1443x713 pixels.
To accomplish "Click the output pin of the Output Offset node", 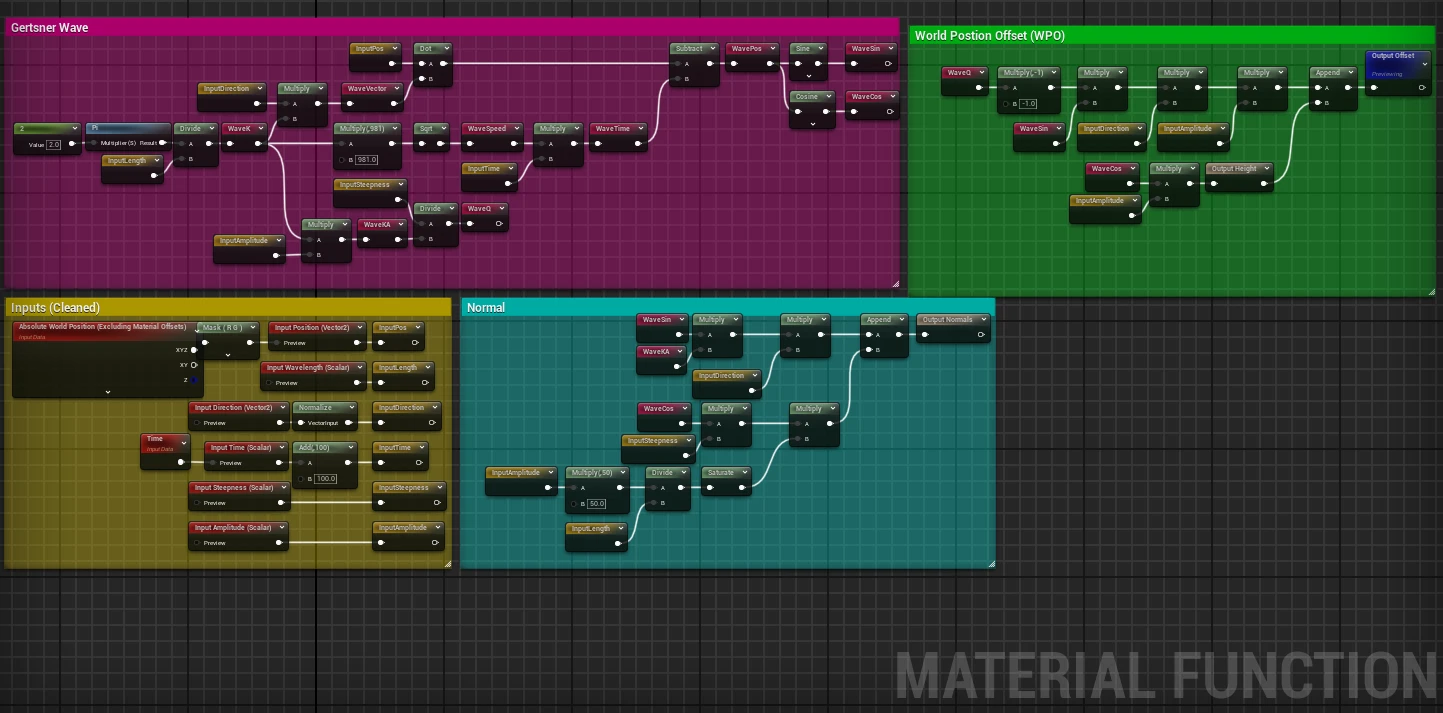I will coord(1423,88).
